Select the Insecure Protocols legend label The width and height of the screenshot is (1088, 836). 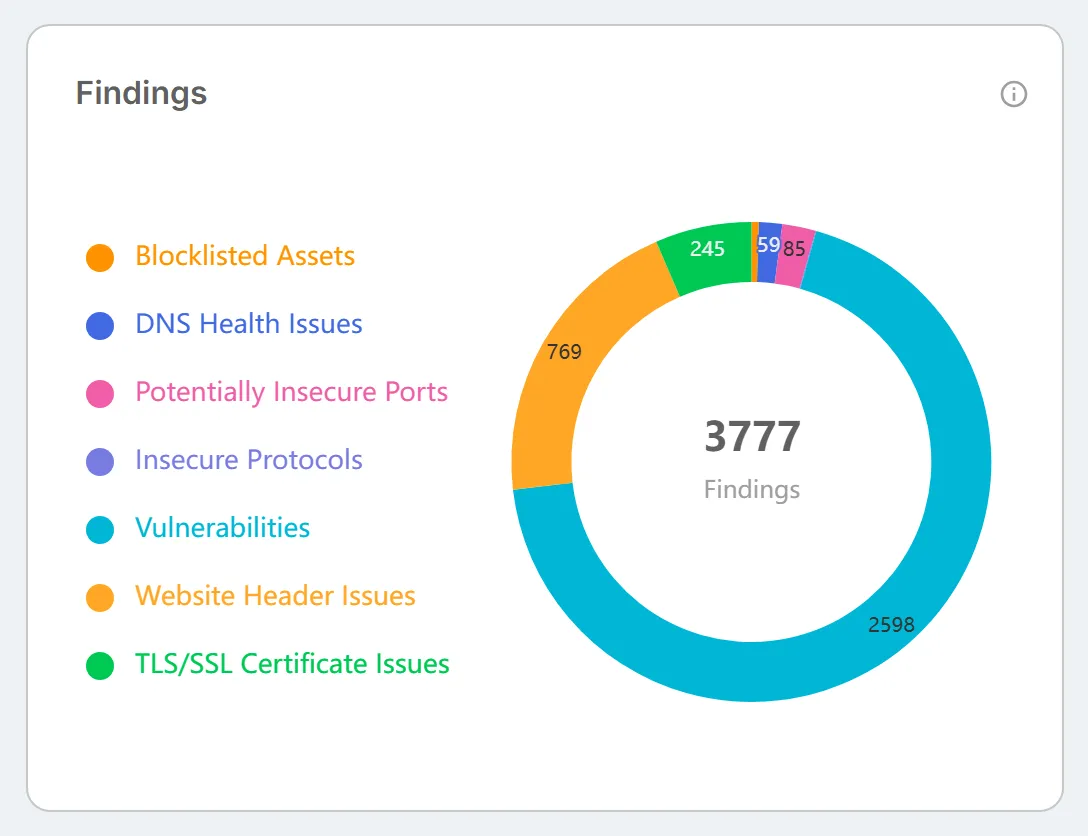[248, 460]
